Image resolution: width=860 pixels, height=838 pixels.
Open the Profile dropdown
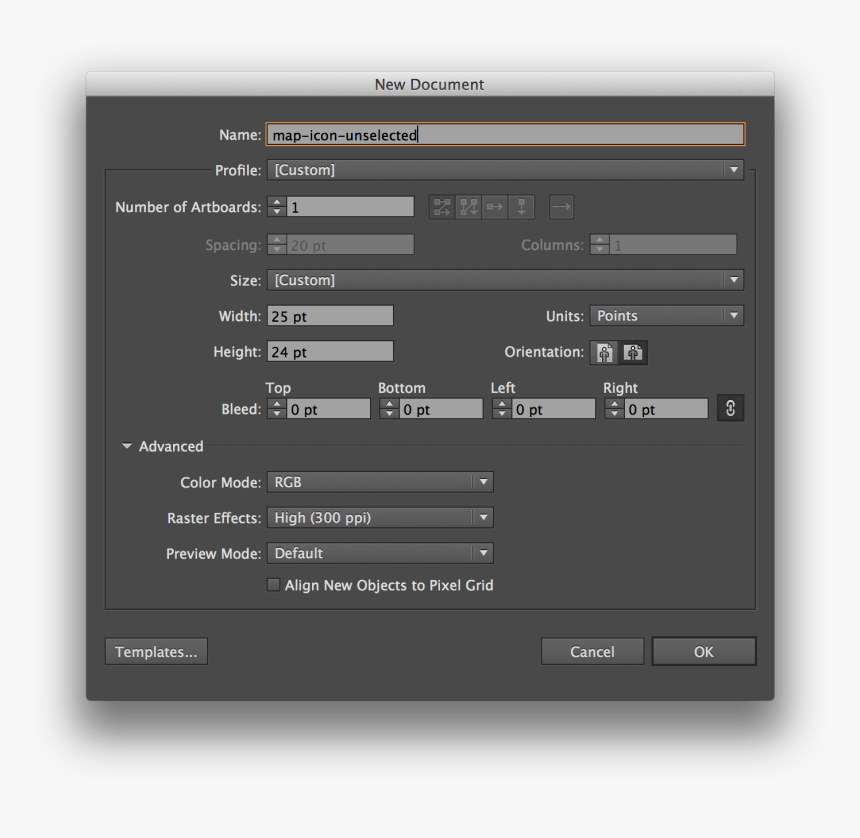pos(505,170)
